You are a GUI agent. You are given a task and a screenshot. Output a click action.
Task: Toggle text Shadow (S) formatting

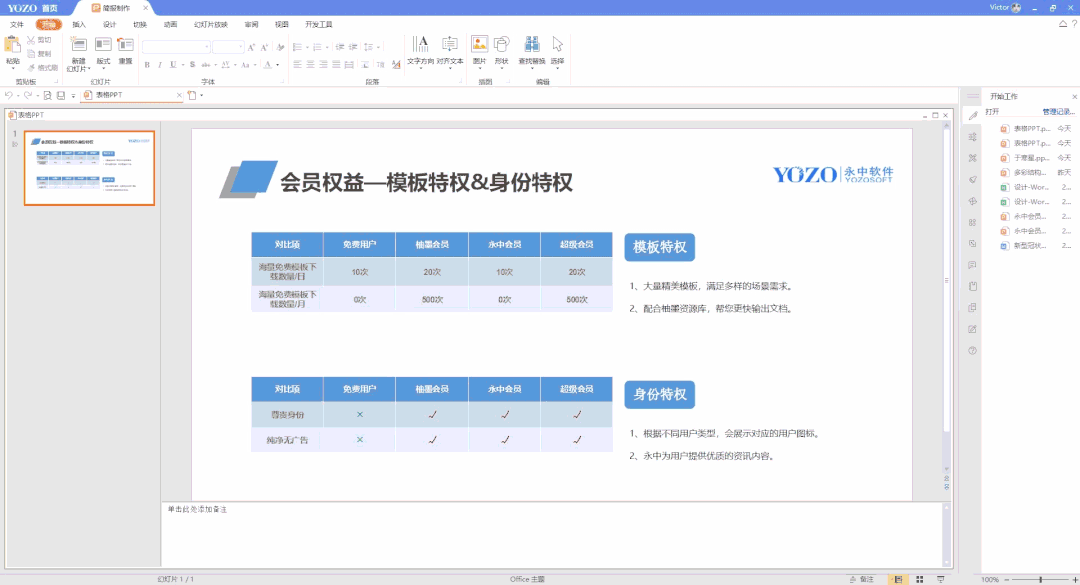tap(192, 65)
